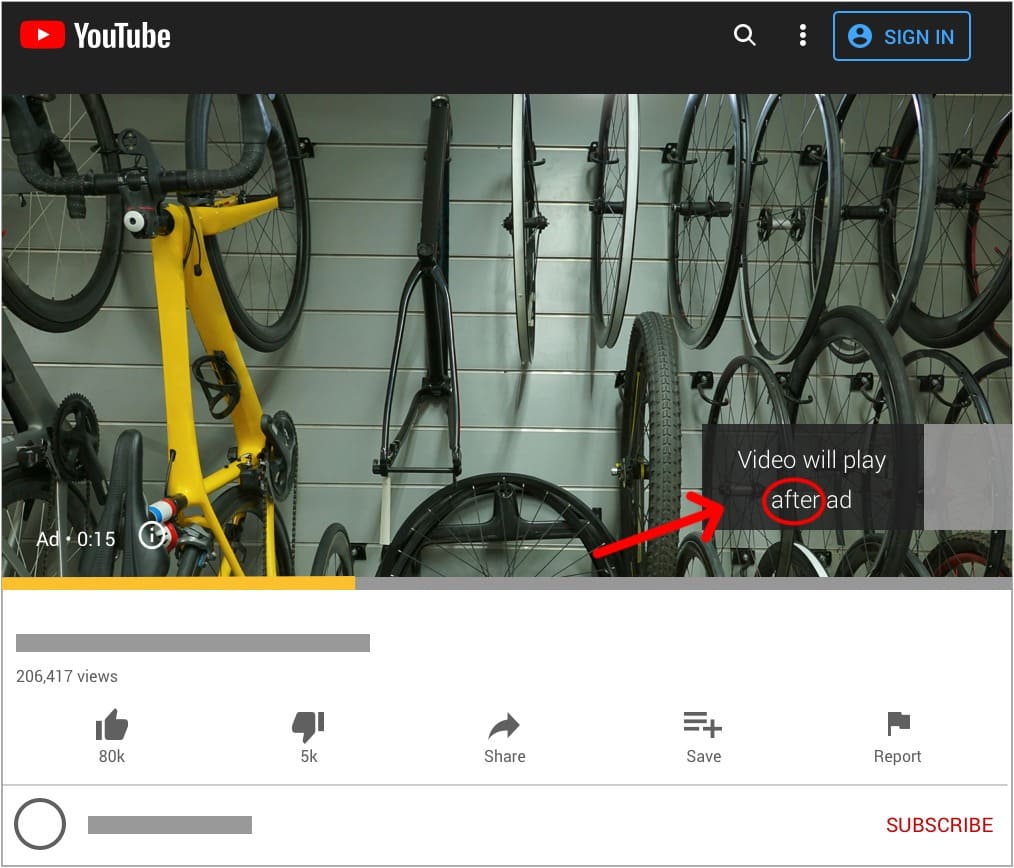Click the channel name placeholder bar
1014x868 pixels.
[x=170, y=825]
